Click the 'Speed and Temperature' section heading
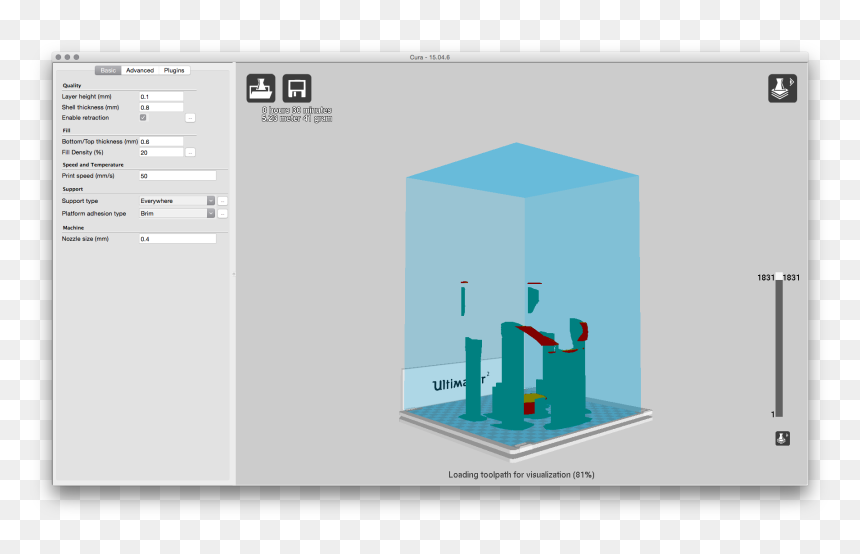 pyautogui.click(x=93, y=165)
